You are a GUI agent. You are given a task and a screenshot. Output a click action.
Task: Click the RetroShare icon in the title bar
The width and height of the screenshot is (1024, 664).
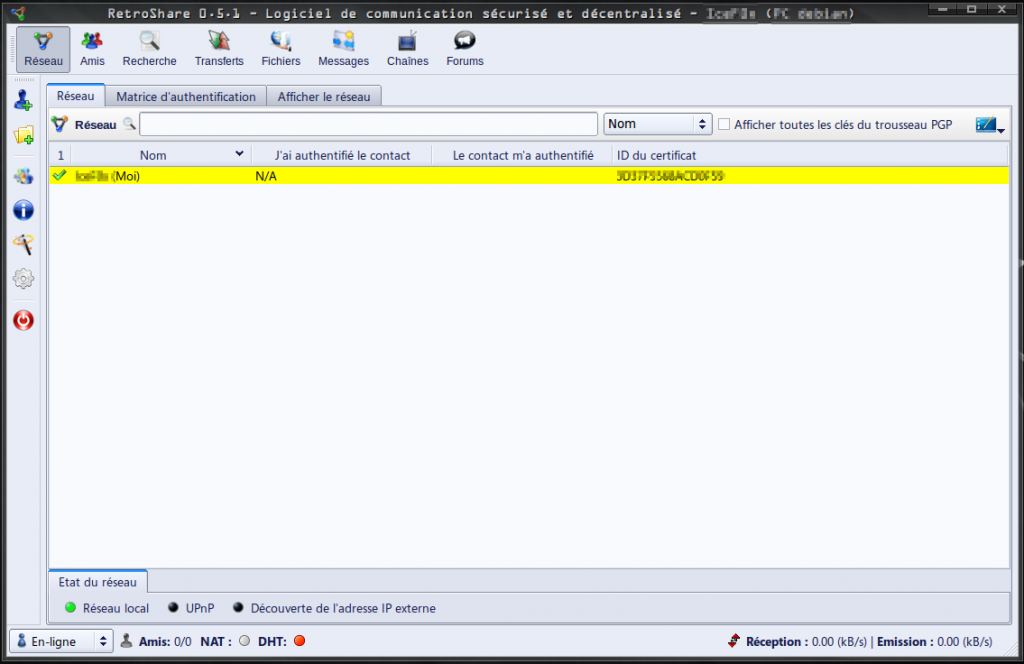pyautogui.click(x=18, y=12)
